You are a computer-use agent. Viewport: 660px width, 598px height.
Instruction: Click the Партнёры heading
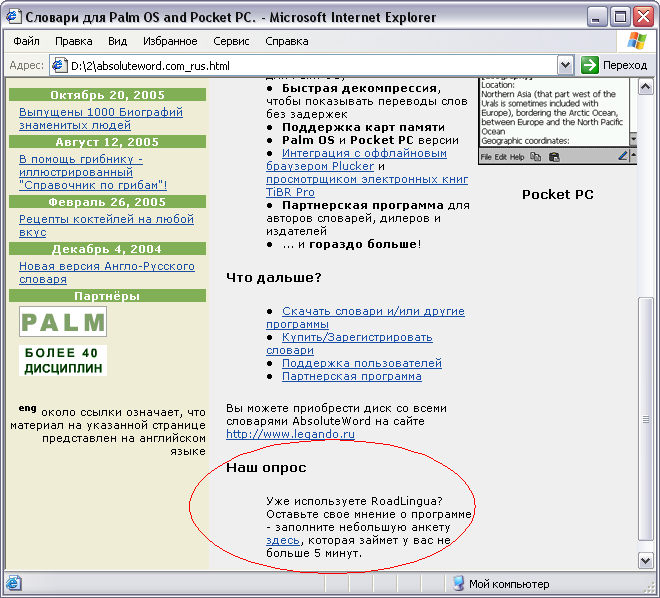coord(107,296)
